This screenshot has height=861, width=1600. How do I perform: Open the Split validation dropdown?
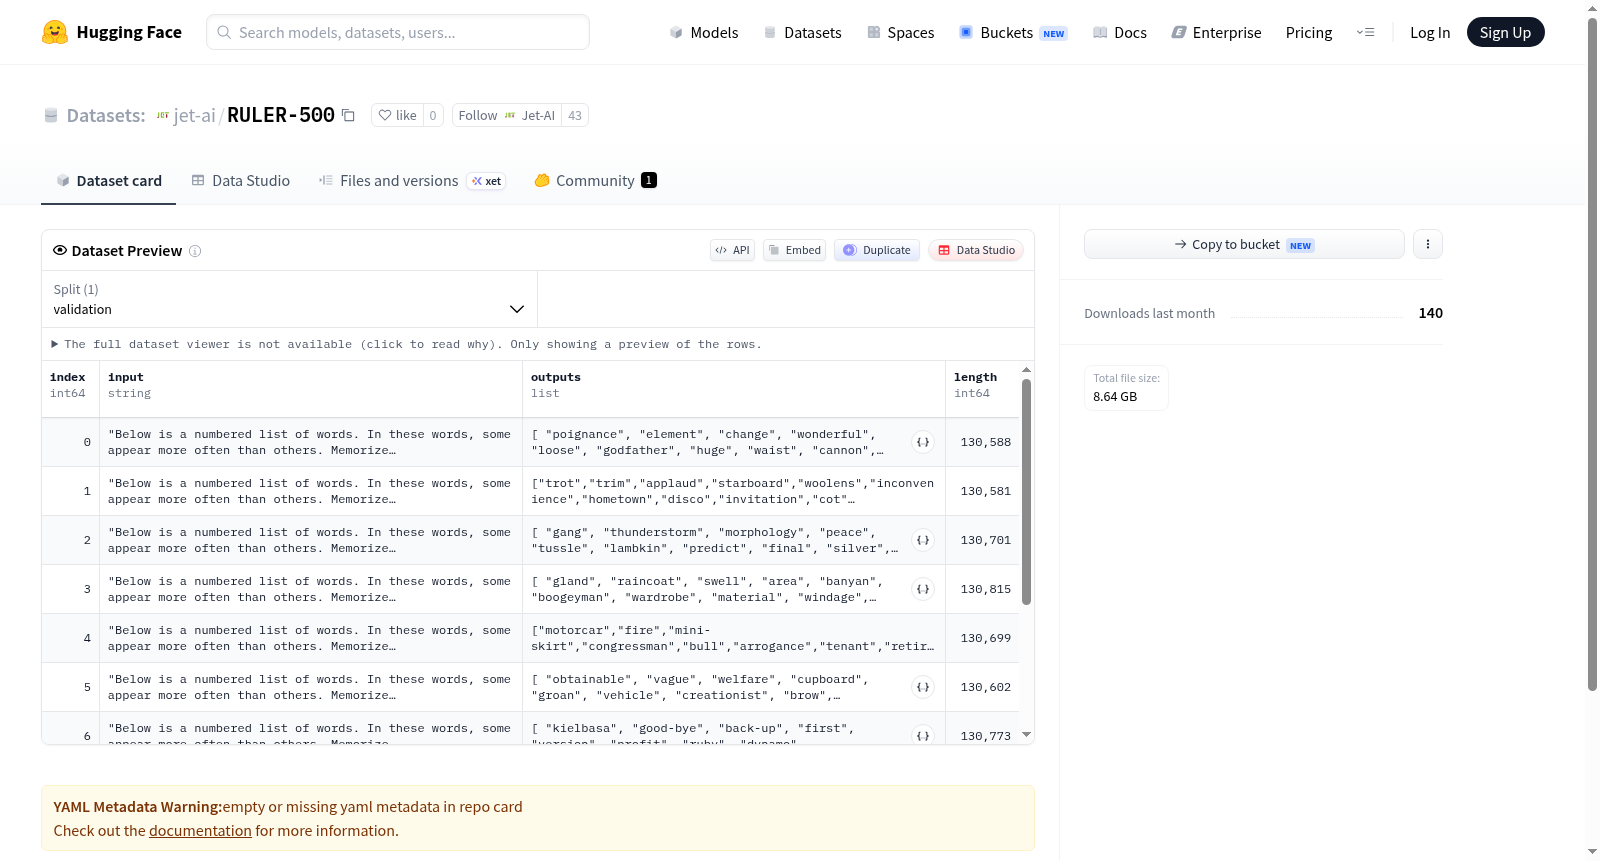click(289, 299)
